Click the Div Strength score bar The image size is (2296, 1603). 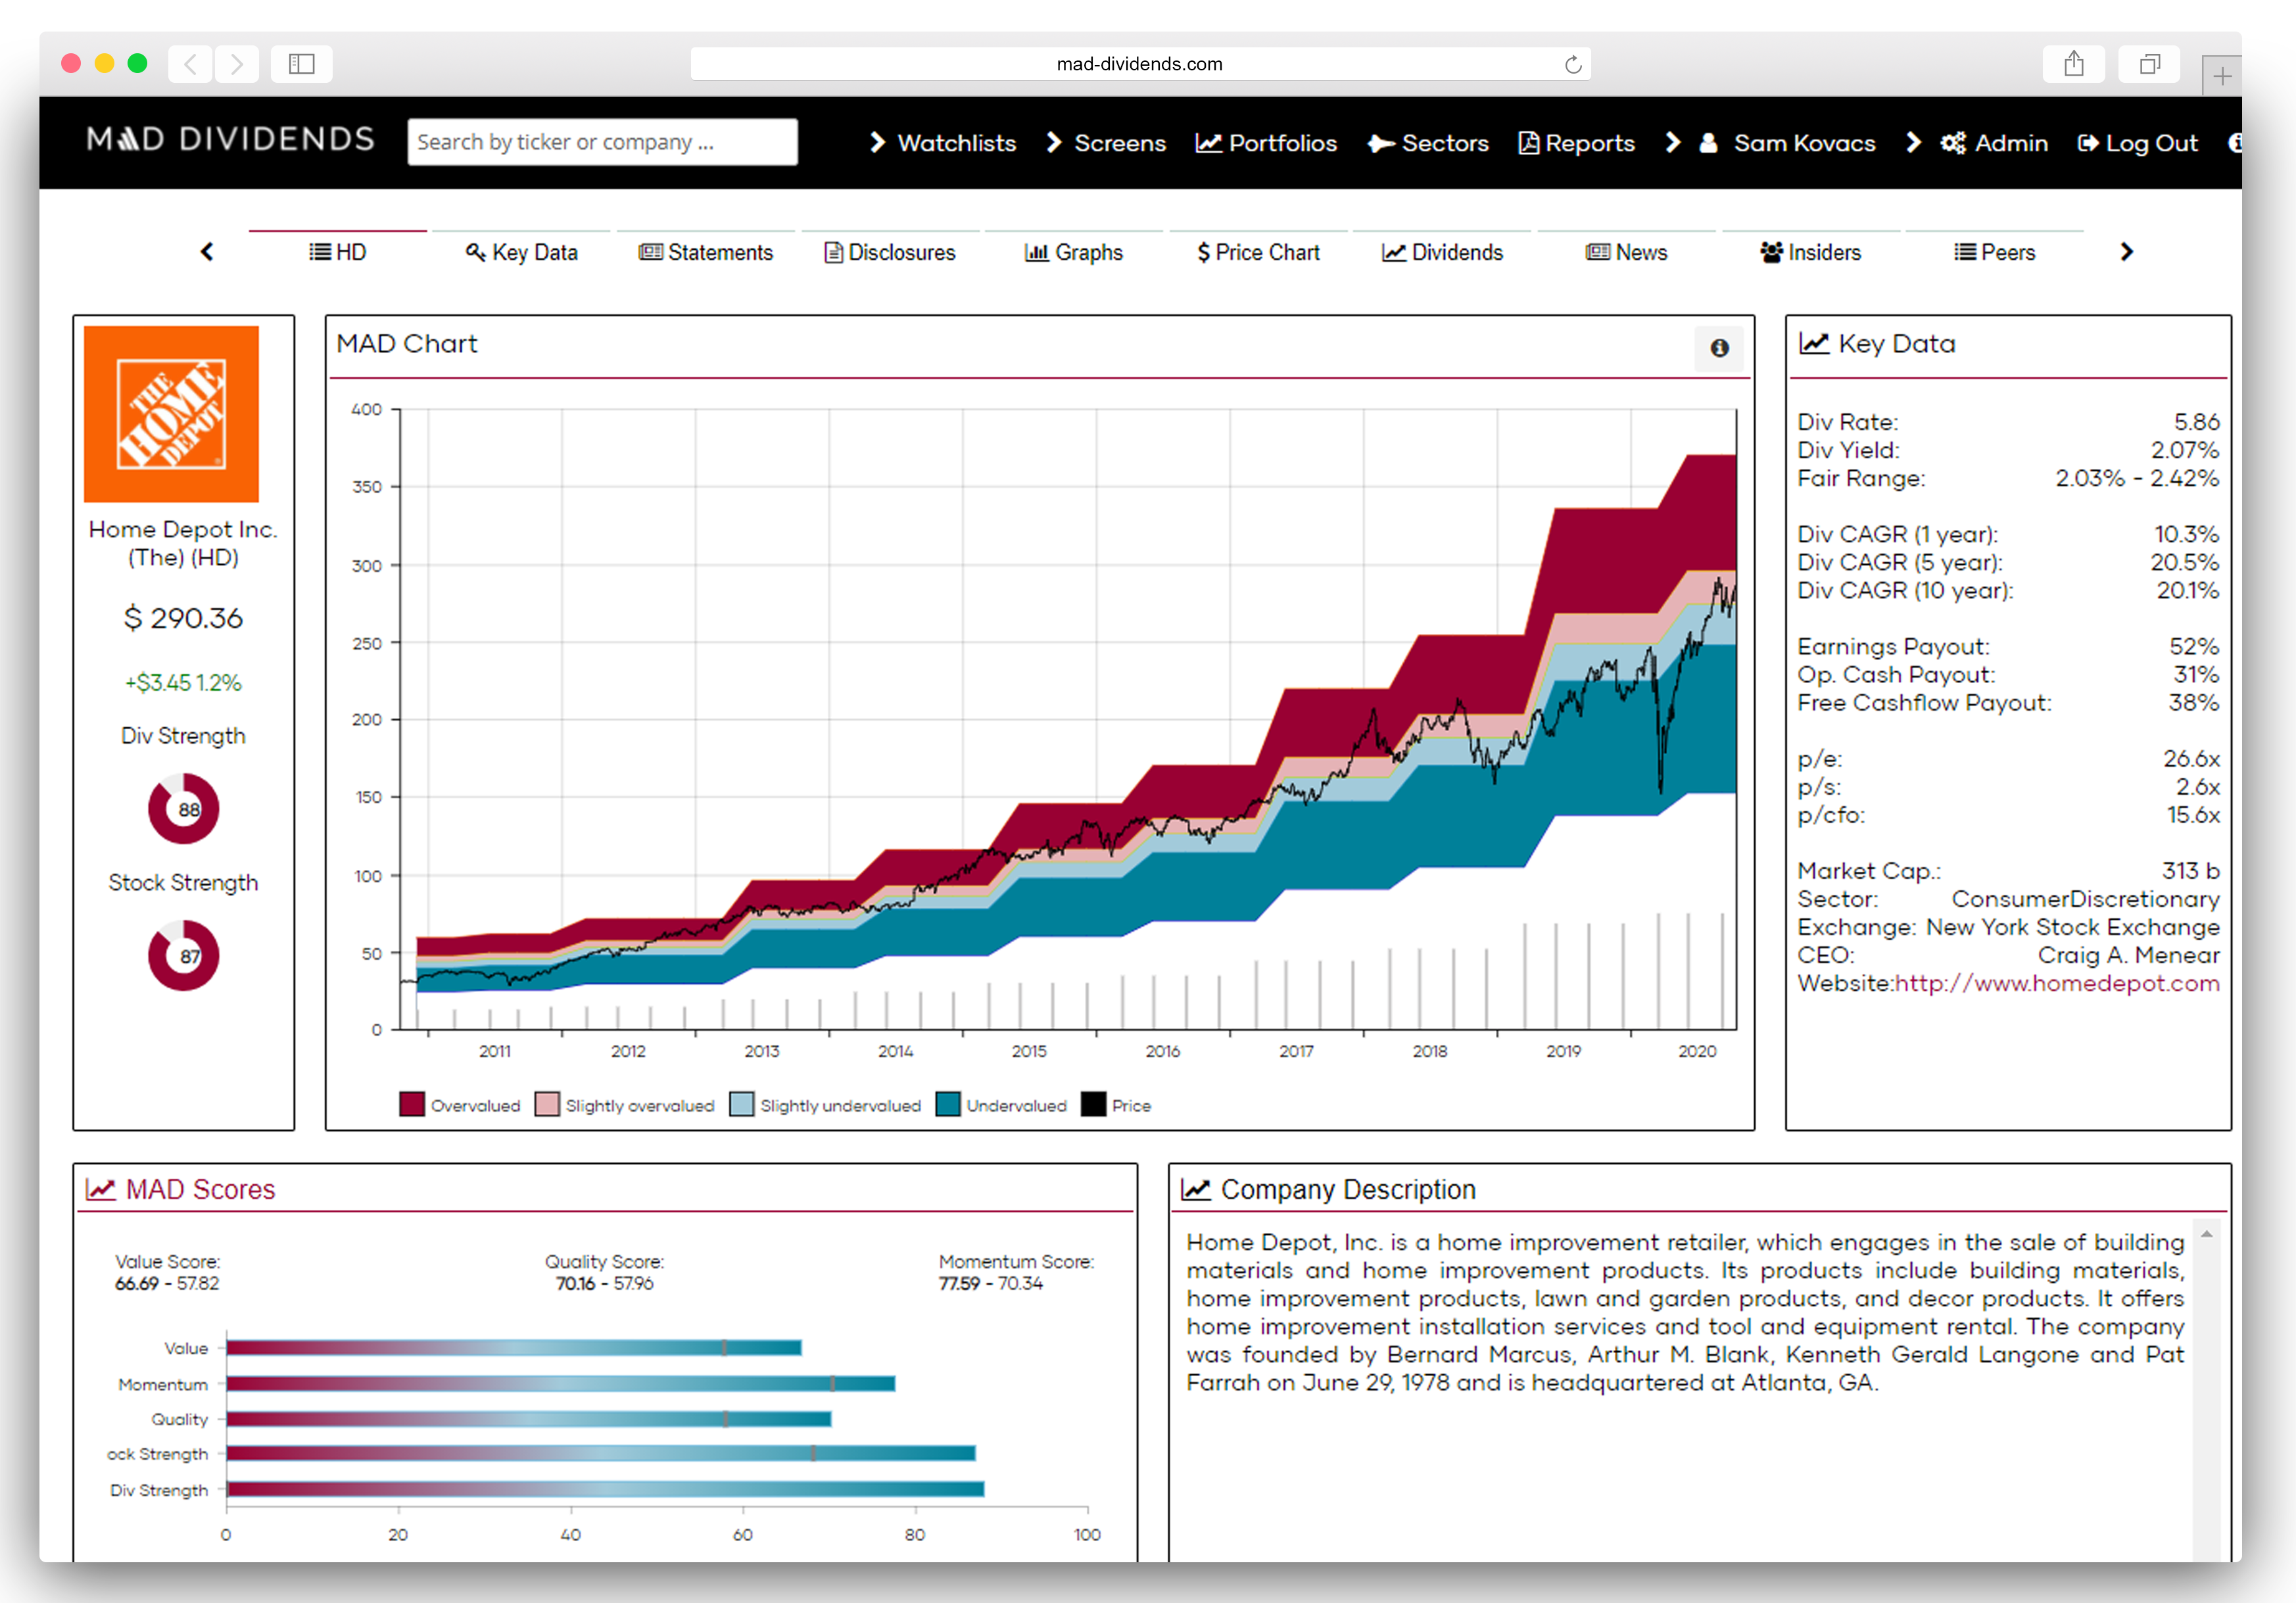606,1489
